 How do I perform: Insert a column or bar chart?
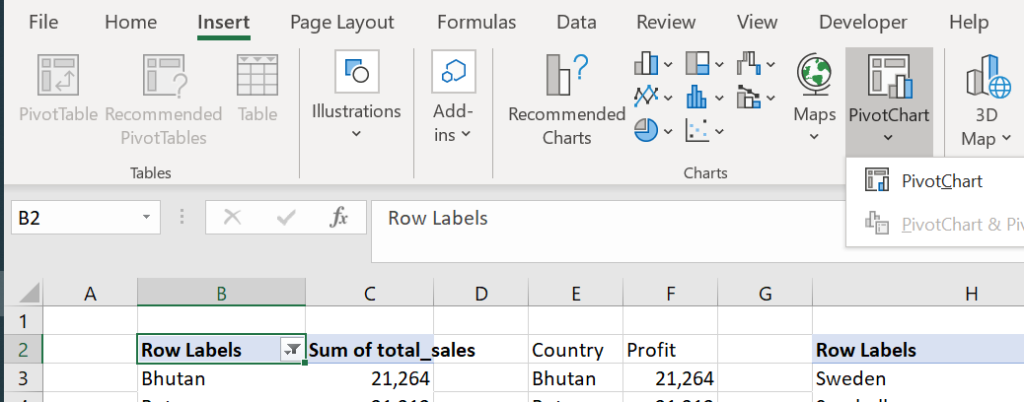[x=647, y=66]
